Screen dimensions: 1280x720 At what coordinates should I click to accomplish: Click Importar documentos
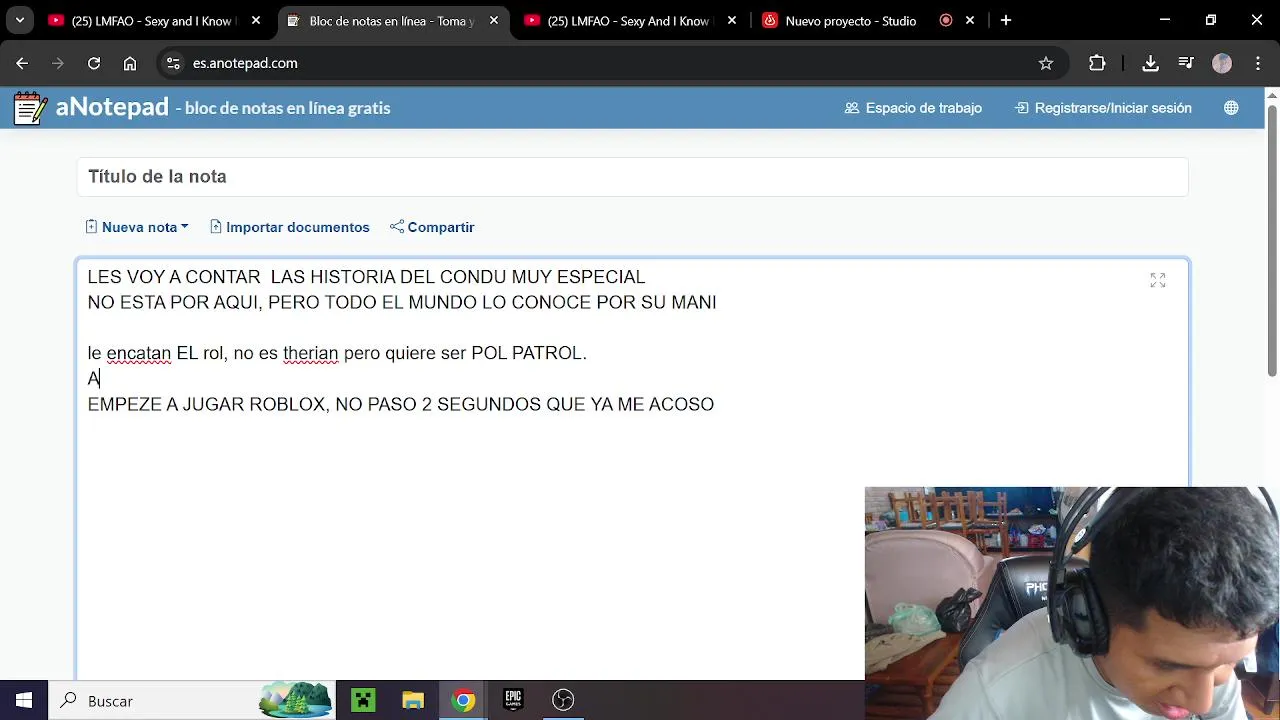pos(289,227)
